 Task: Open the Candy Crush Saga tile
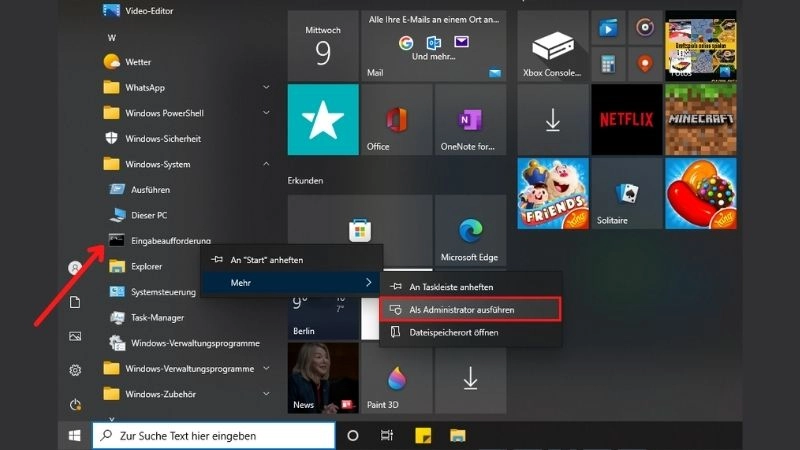(x=701, y=193)
